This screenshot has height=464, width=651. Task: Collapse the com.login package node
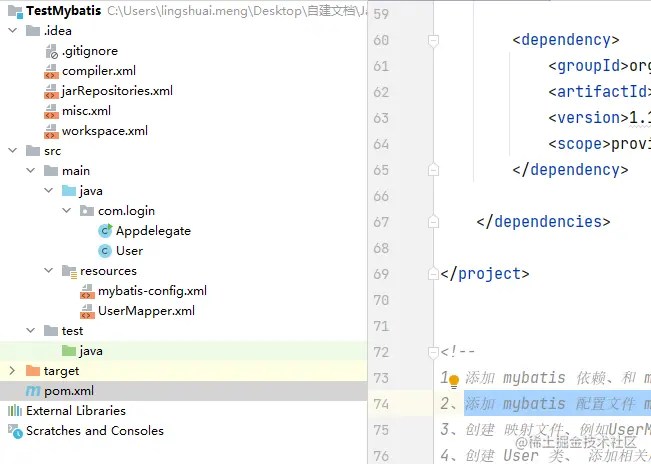point(66,210)
